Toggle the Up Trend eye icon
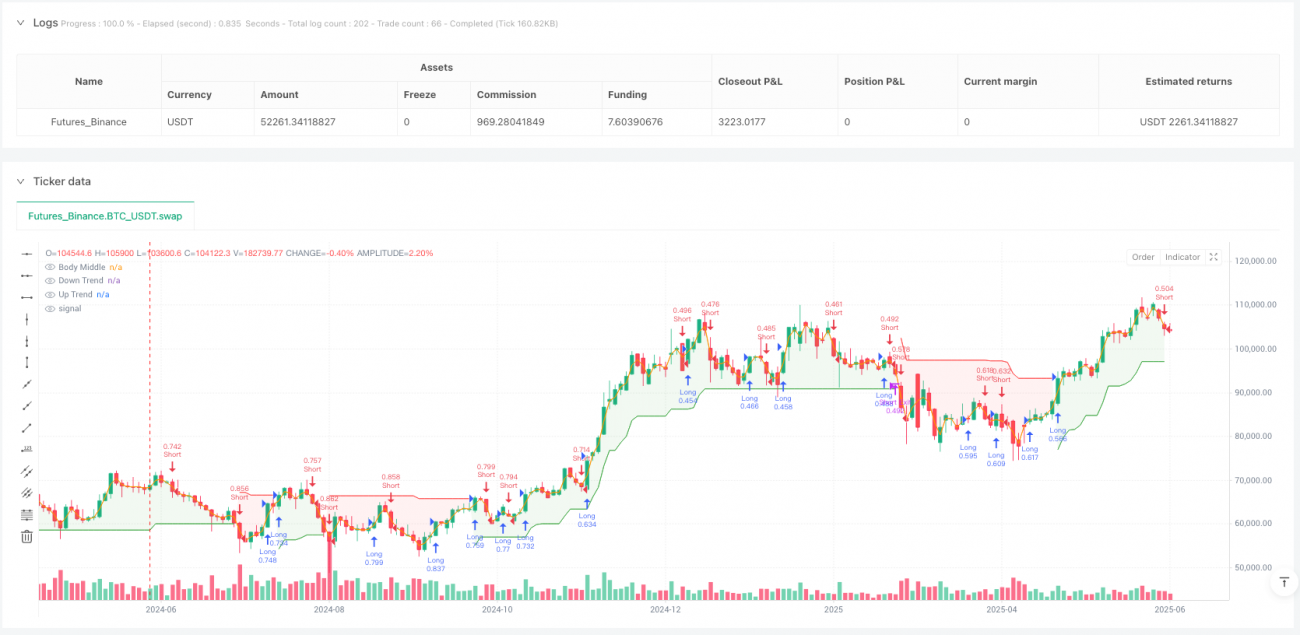Screen dimensions: 1300x635 tap(50, 295)
